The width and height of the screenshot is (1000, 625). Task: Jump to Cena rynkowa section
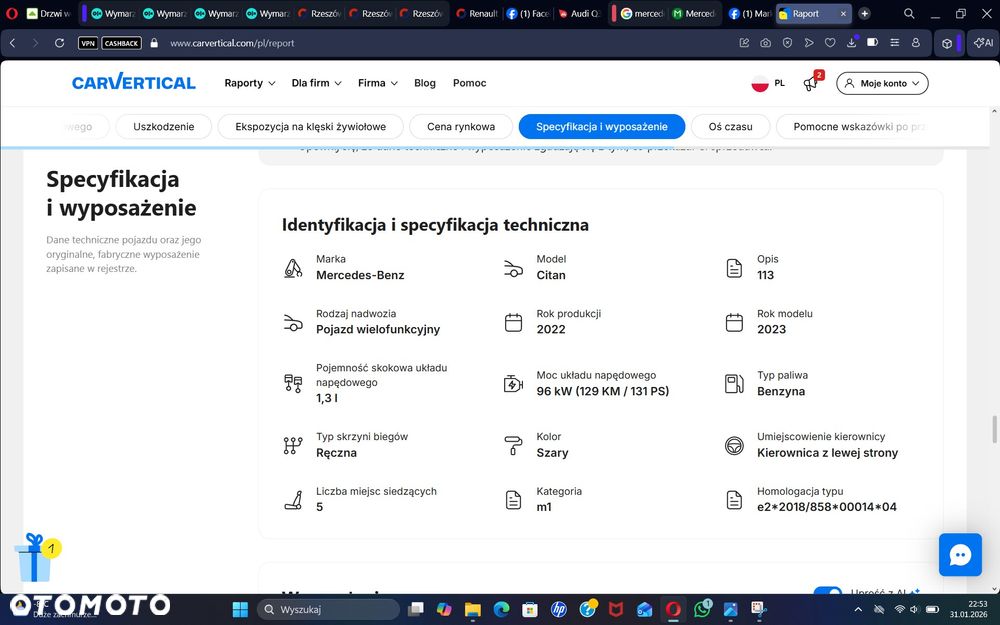click(x=461, y=126)
